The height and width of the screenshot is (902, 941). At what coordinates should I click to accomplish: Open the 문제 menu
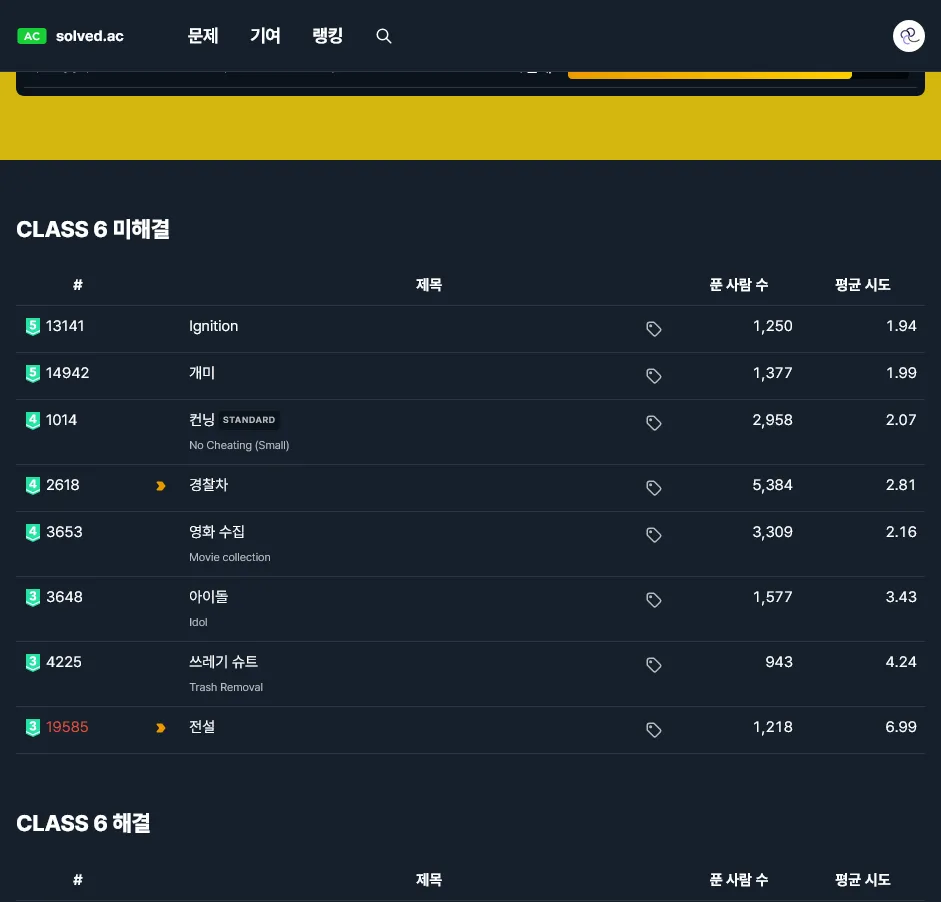[x=203, y=36]
